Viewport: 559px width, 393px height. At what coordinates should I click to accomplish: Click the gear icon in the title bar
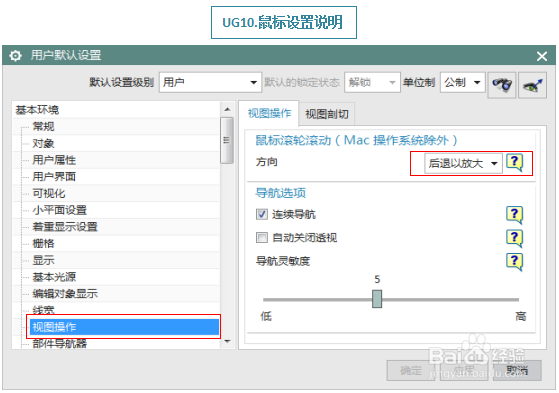[x=15, y=56]
